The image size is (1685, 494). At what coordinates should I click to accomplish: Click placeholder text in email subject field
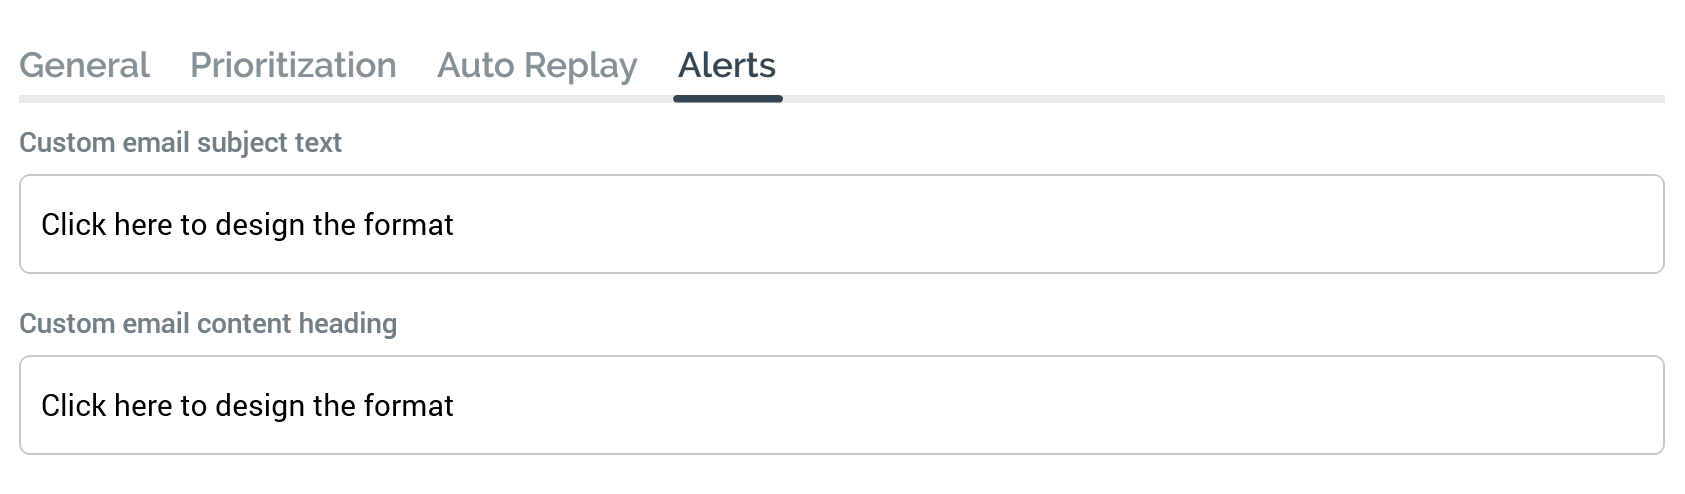pyautogui.click(x=247, y=225)
